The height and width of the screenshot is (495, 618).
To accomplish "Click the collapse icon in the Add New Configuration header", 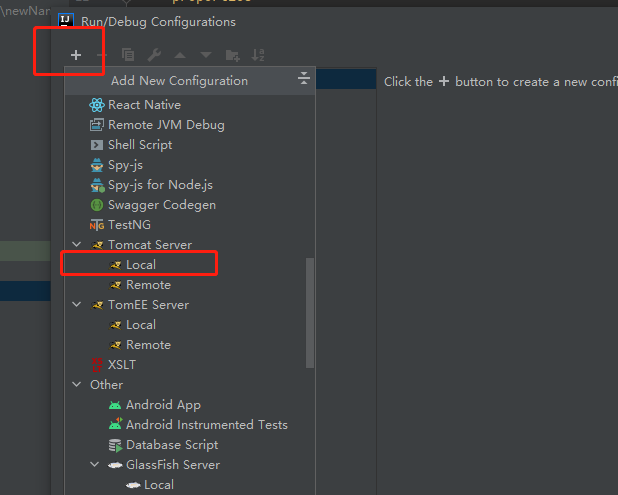I will 303,78.
